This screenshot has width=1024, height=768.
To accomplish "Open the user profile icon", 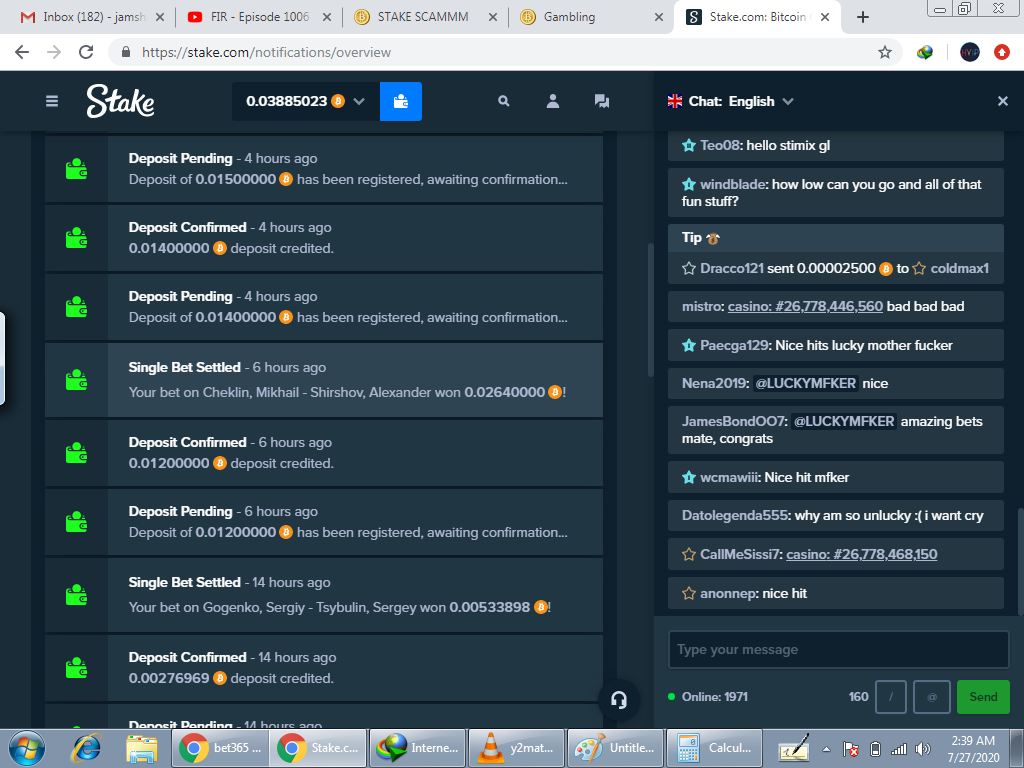I will tap(552, 101).
